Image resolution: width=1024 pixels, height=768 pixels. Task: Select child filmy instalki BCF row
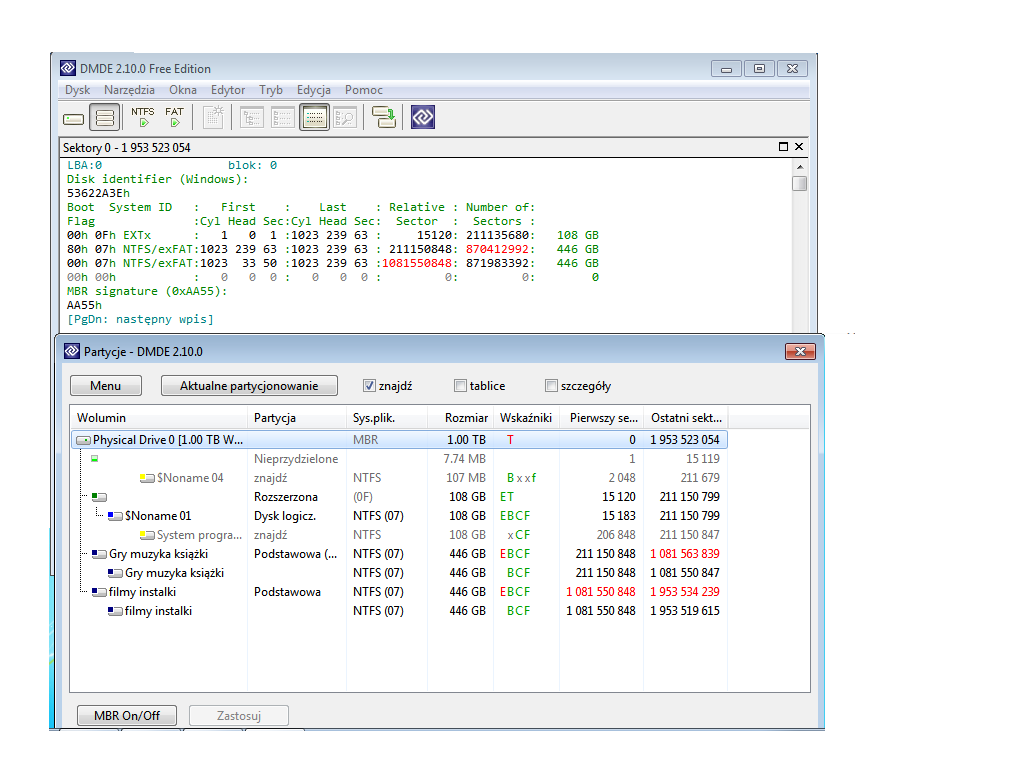pos(399,611)
